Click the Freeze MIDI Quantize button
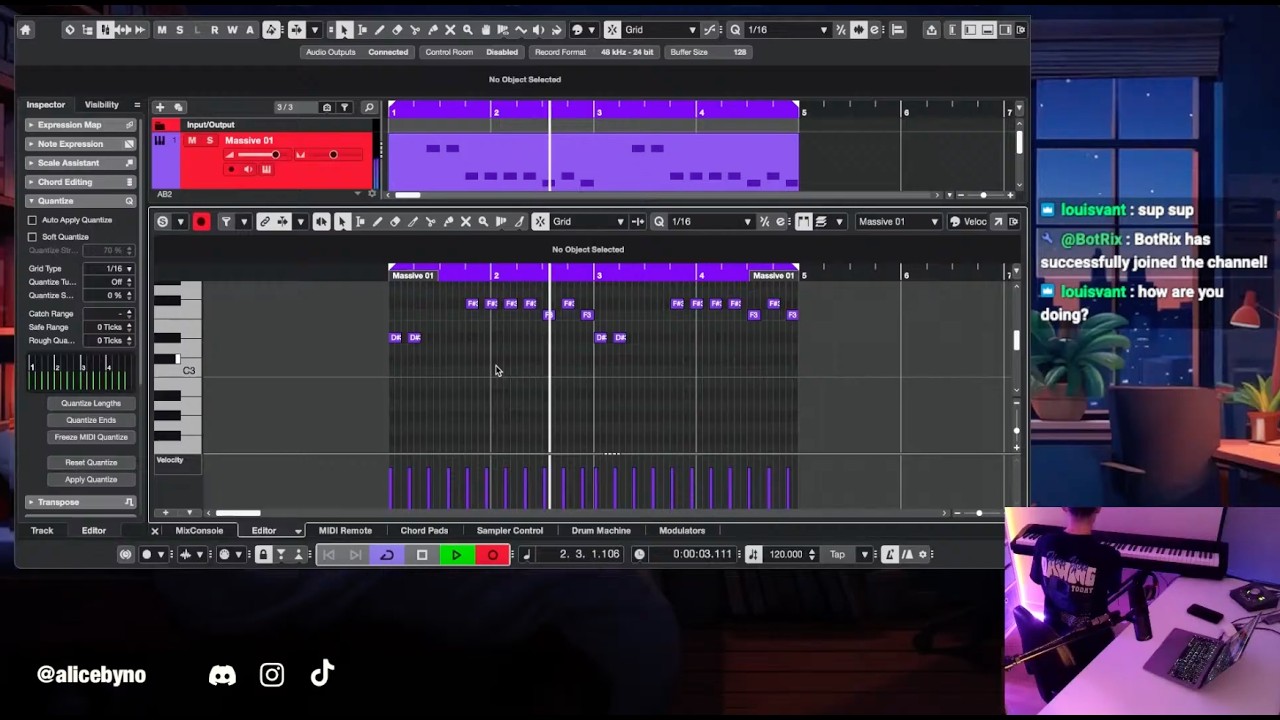Image resolution: width=1280 pixels, height=720 pixels. coord(91,437)
